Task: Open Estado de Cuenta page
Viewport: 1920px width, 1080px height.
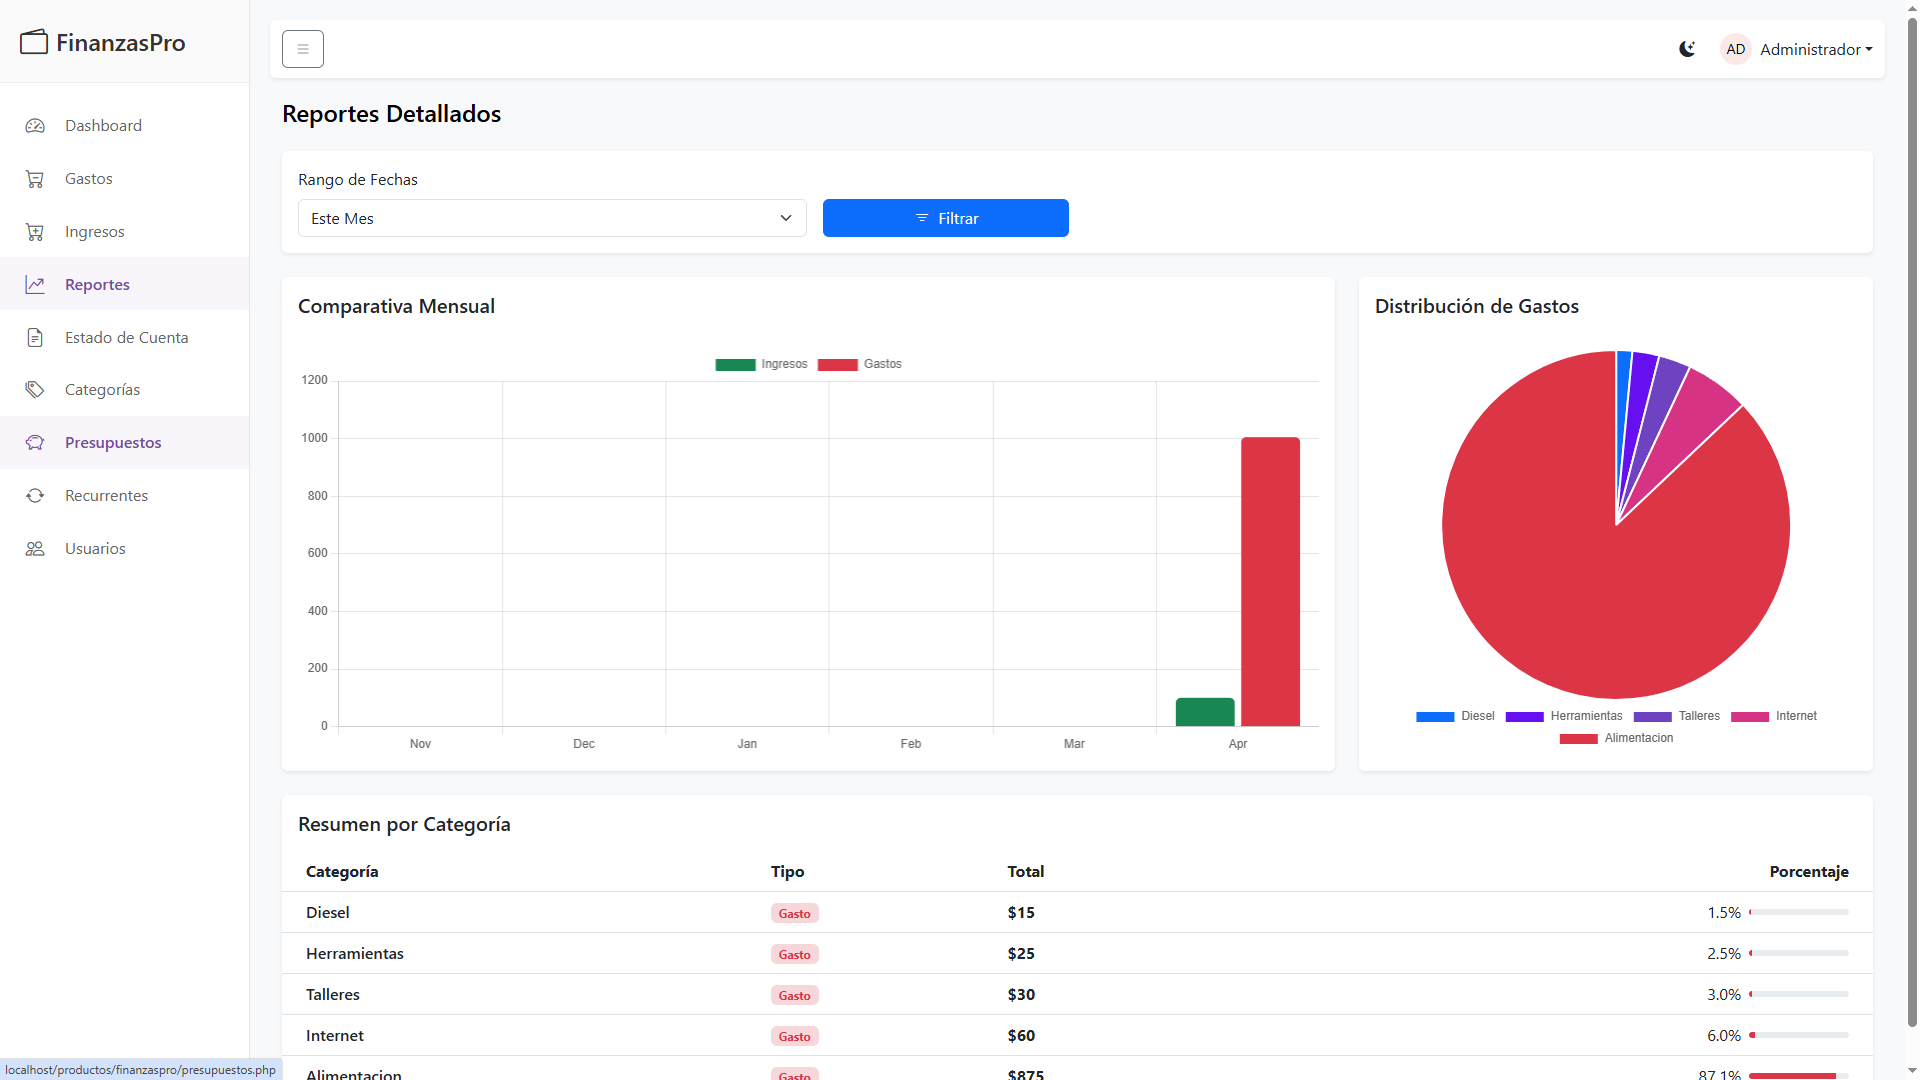Action: pyautogui.click(x=124, y=338)
